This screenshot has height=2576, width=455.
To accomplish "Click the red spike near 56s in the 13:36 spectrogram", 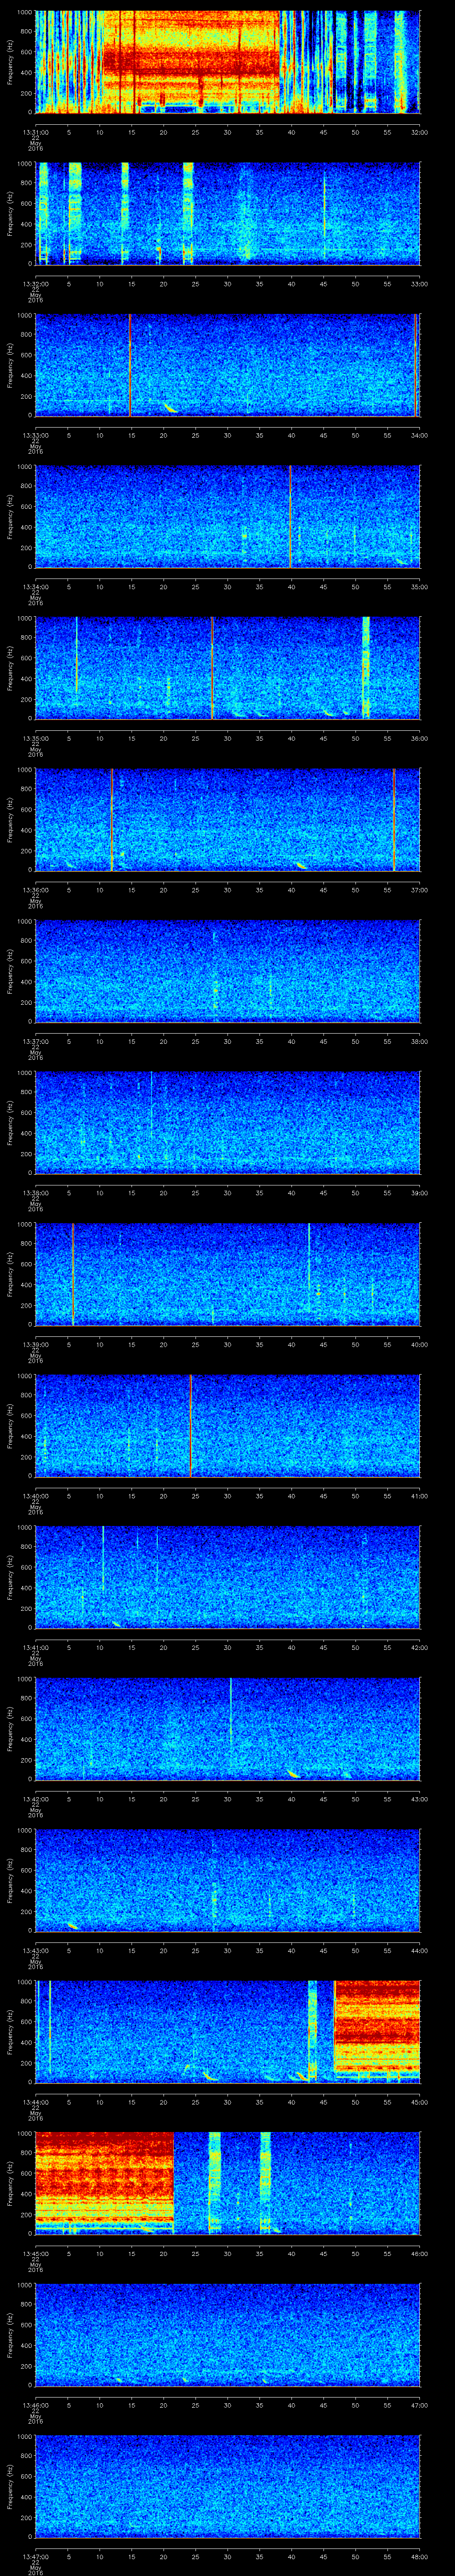I will tap(394, 819).
